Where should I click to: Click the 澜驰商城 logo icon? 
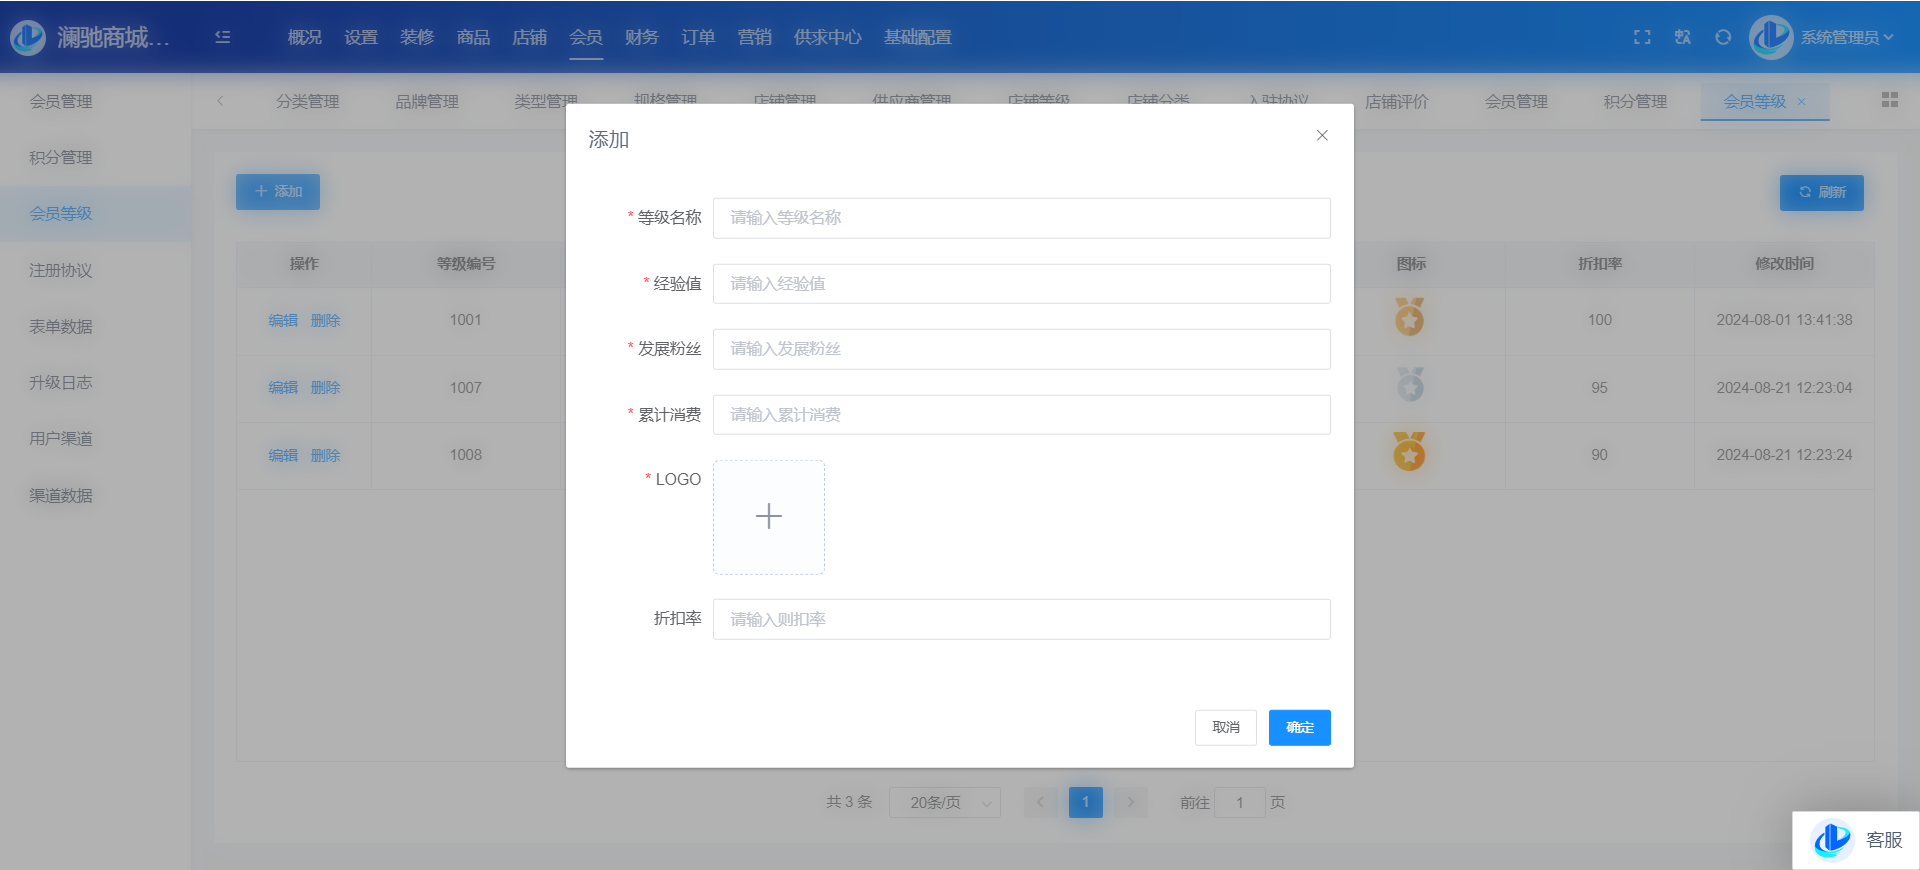coord(28,37)
